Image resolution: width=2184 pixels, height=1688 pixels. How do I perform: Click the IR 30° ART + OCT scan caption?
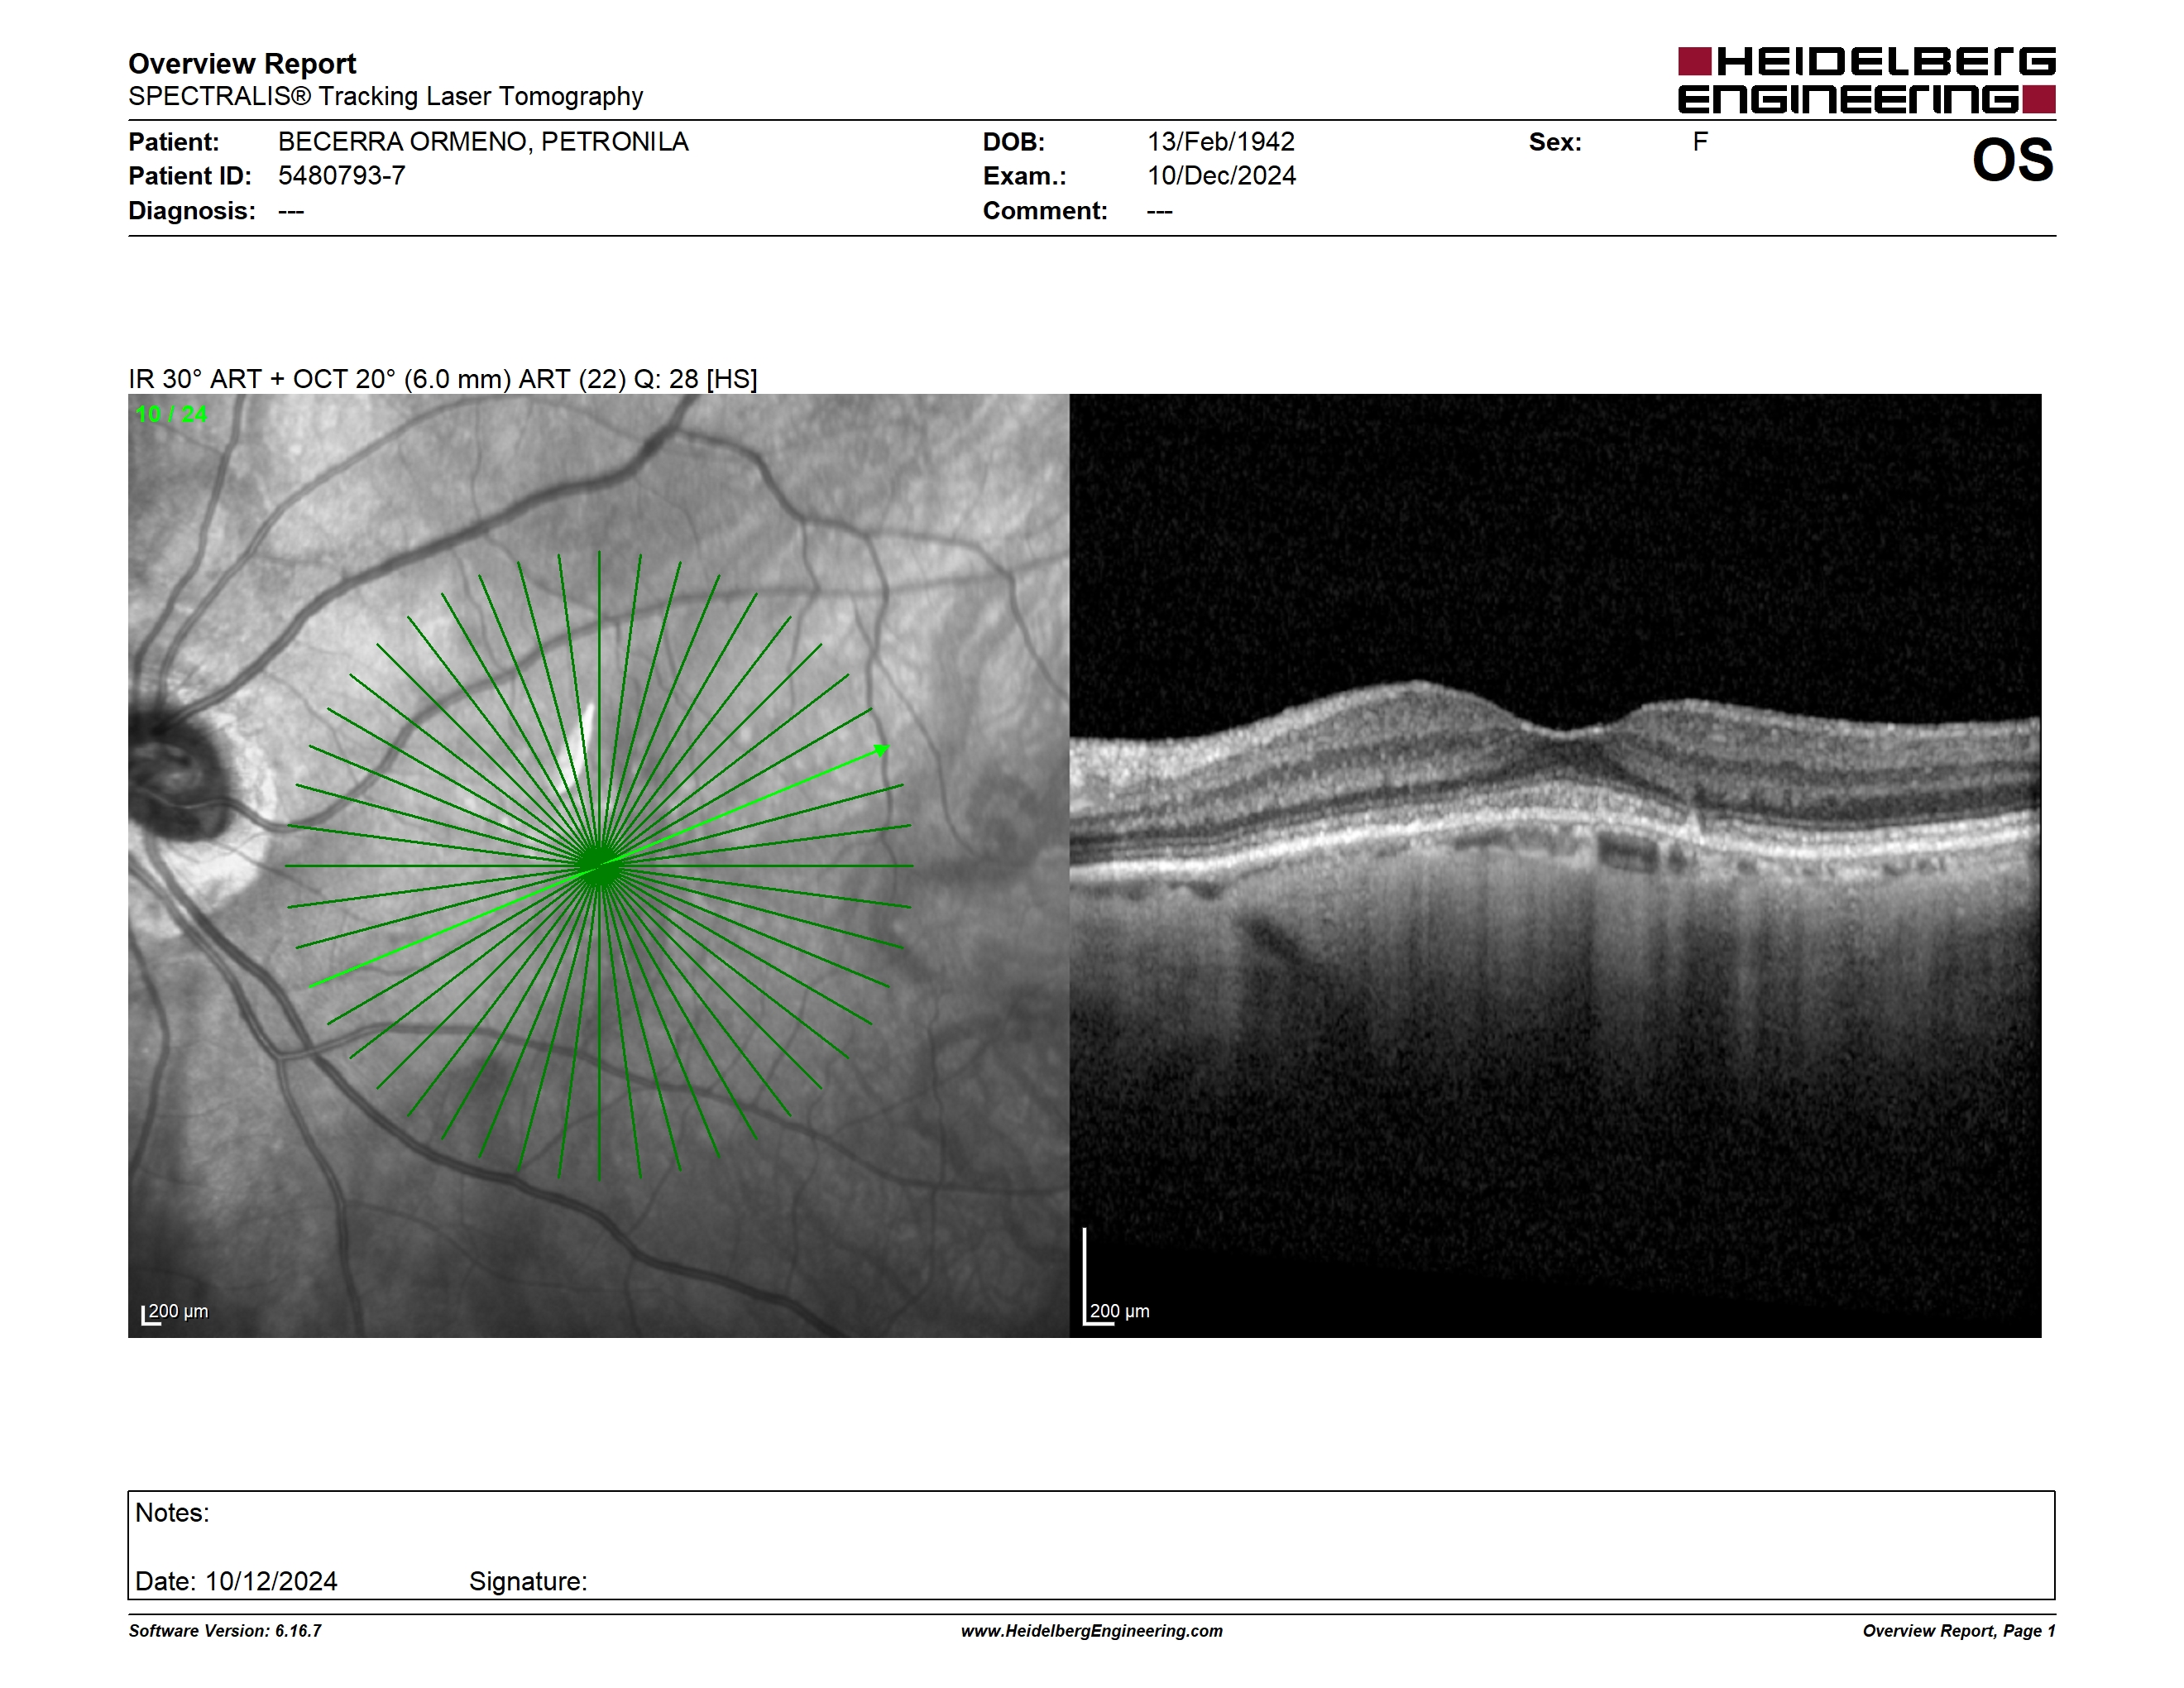click(x=443, y=379)
